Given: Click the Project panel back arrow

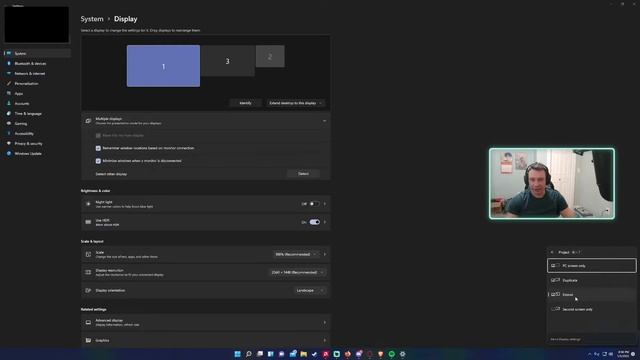Looking at the screenshot, I should pos(552,252).
